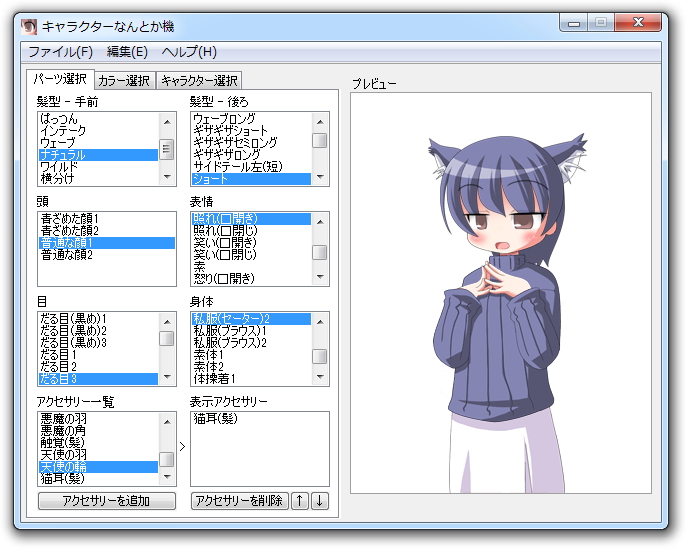
Task: Select 触覚(髪) in accessory list
Action: [x=98, y=443]
